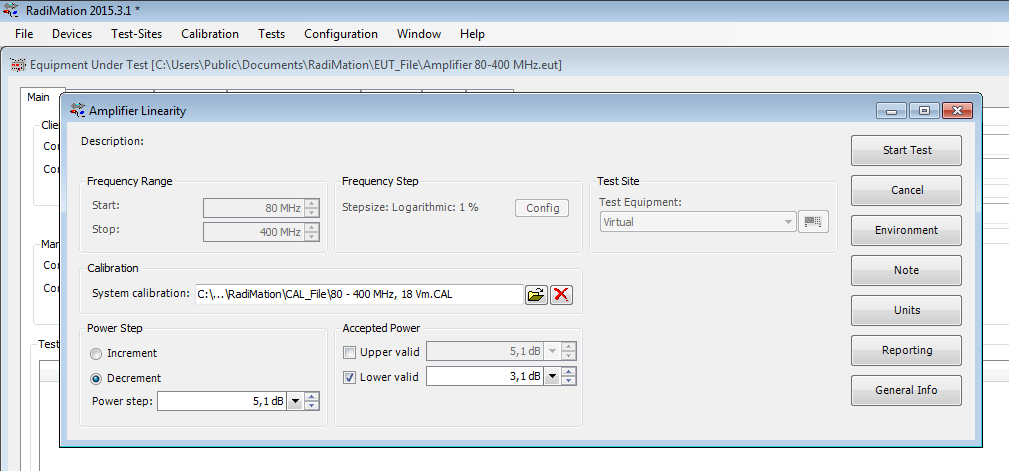Click the Note button

click(x=907, y=270)
